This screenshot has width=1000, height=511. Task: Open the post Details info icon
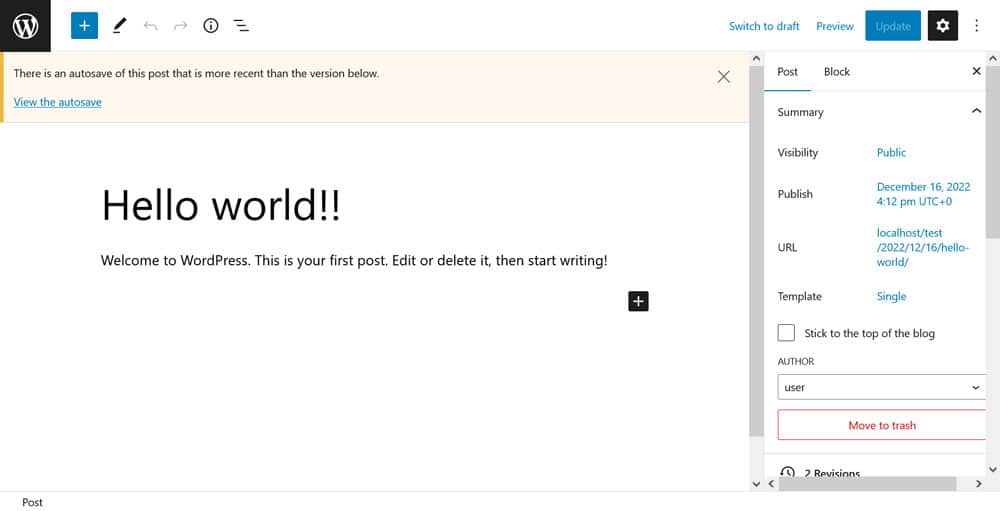point(210,26)
